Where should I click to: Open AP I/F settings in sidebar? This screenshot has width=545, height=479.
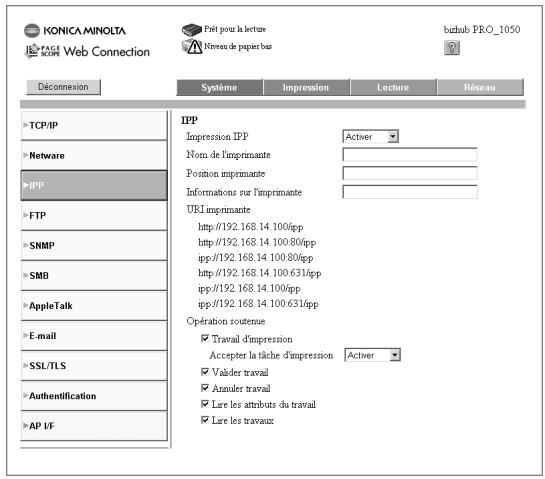(x=94, y=426)
